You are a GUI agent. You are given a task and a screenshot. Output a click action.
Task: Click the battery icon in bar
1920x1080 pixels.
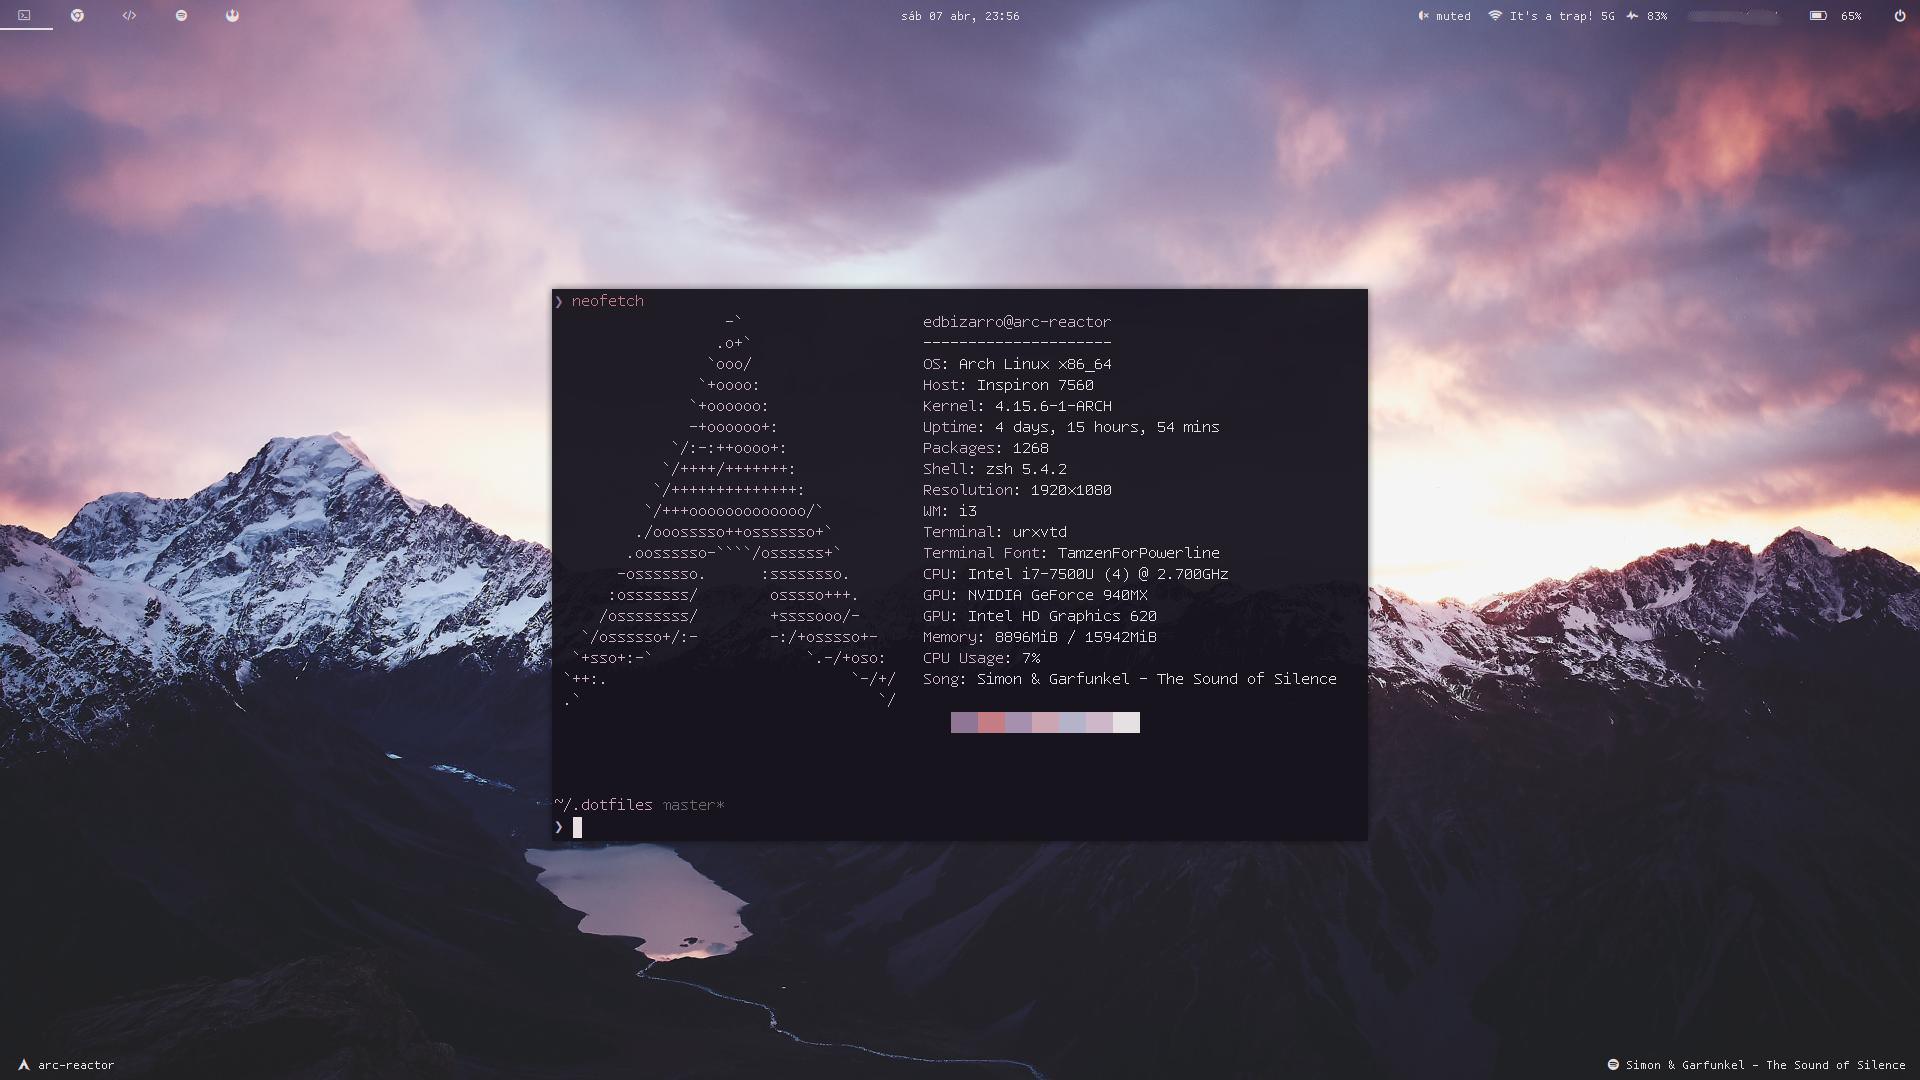coord(1818,16)
